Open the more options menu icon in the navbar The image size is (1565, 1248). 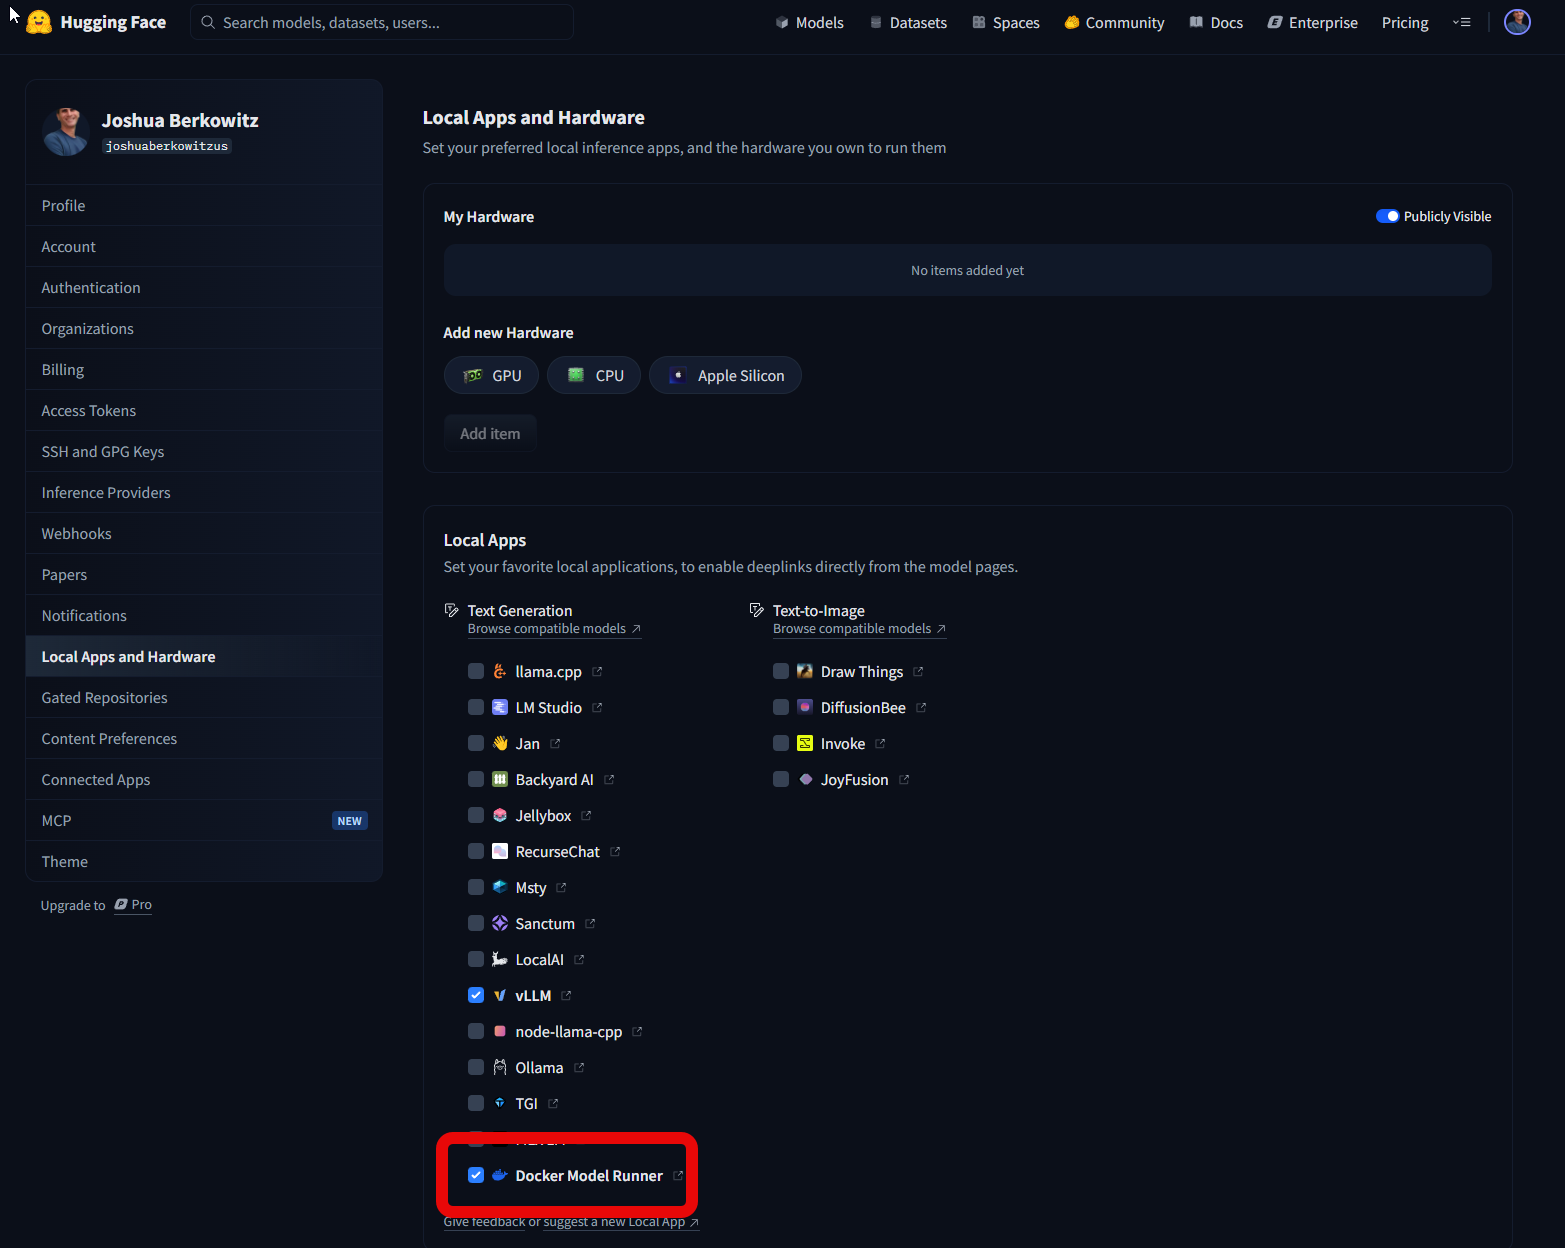(1461, 22)
